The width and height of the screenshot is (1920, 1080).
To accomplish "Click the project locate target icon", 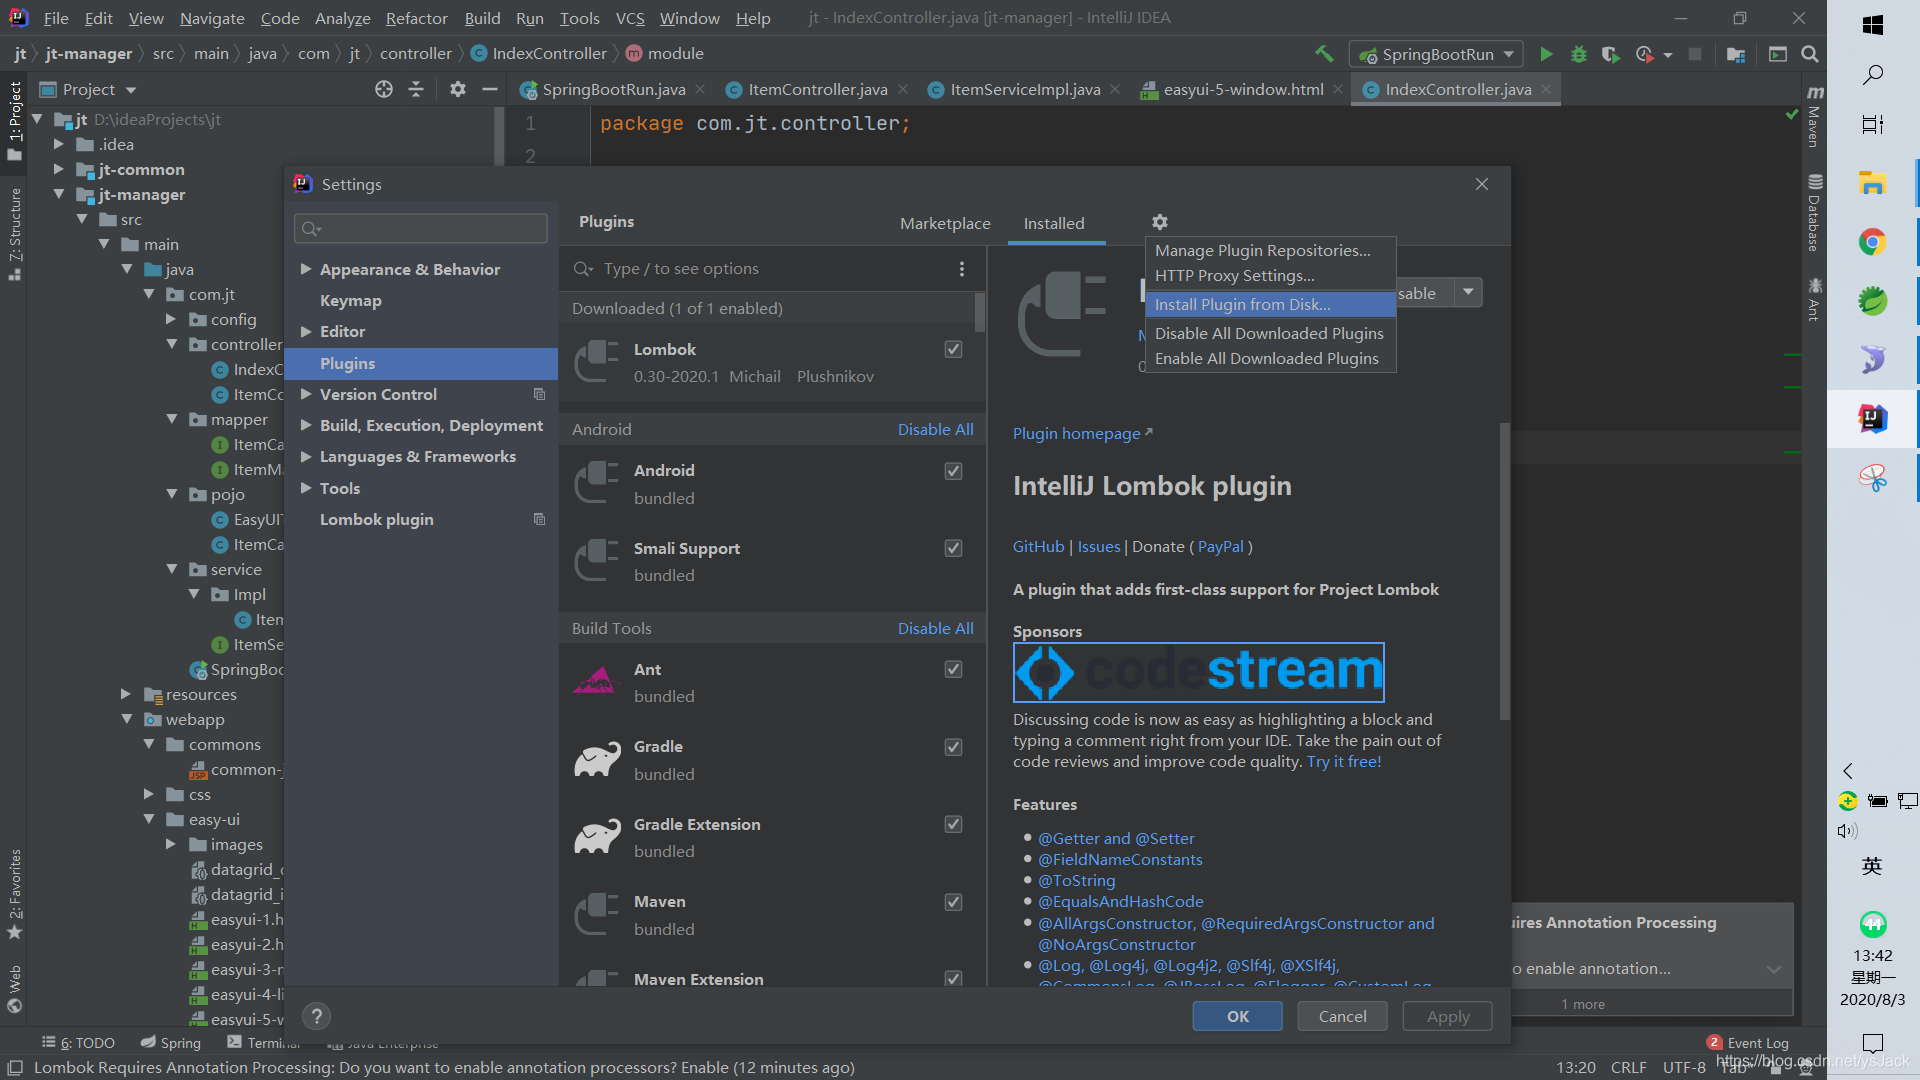I will click(383, 89).
